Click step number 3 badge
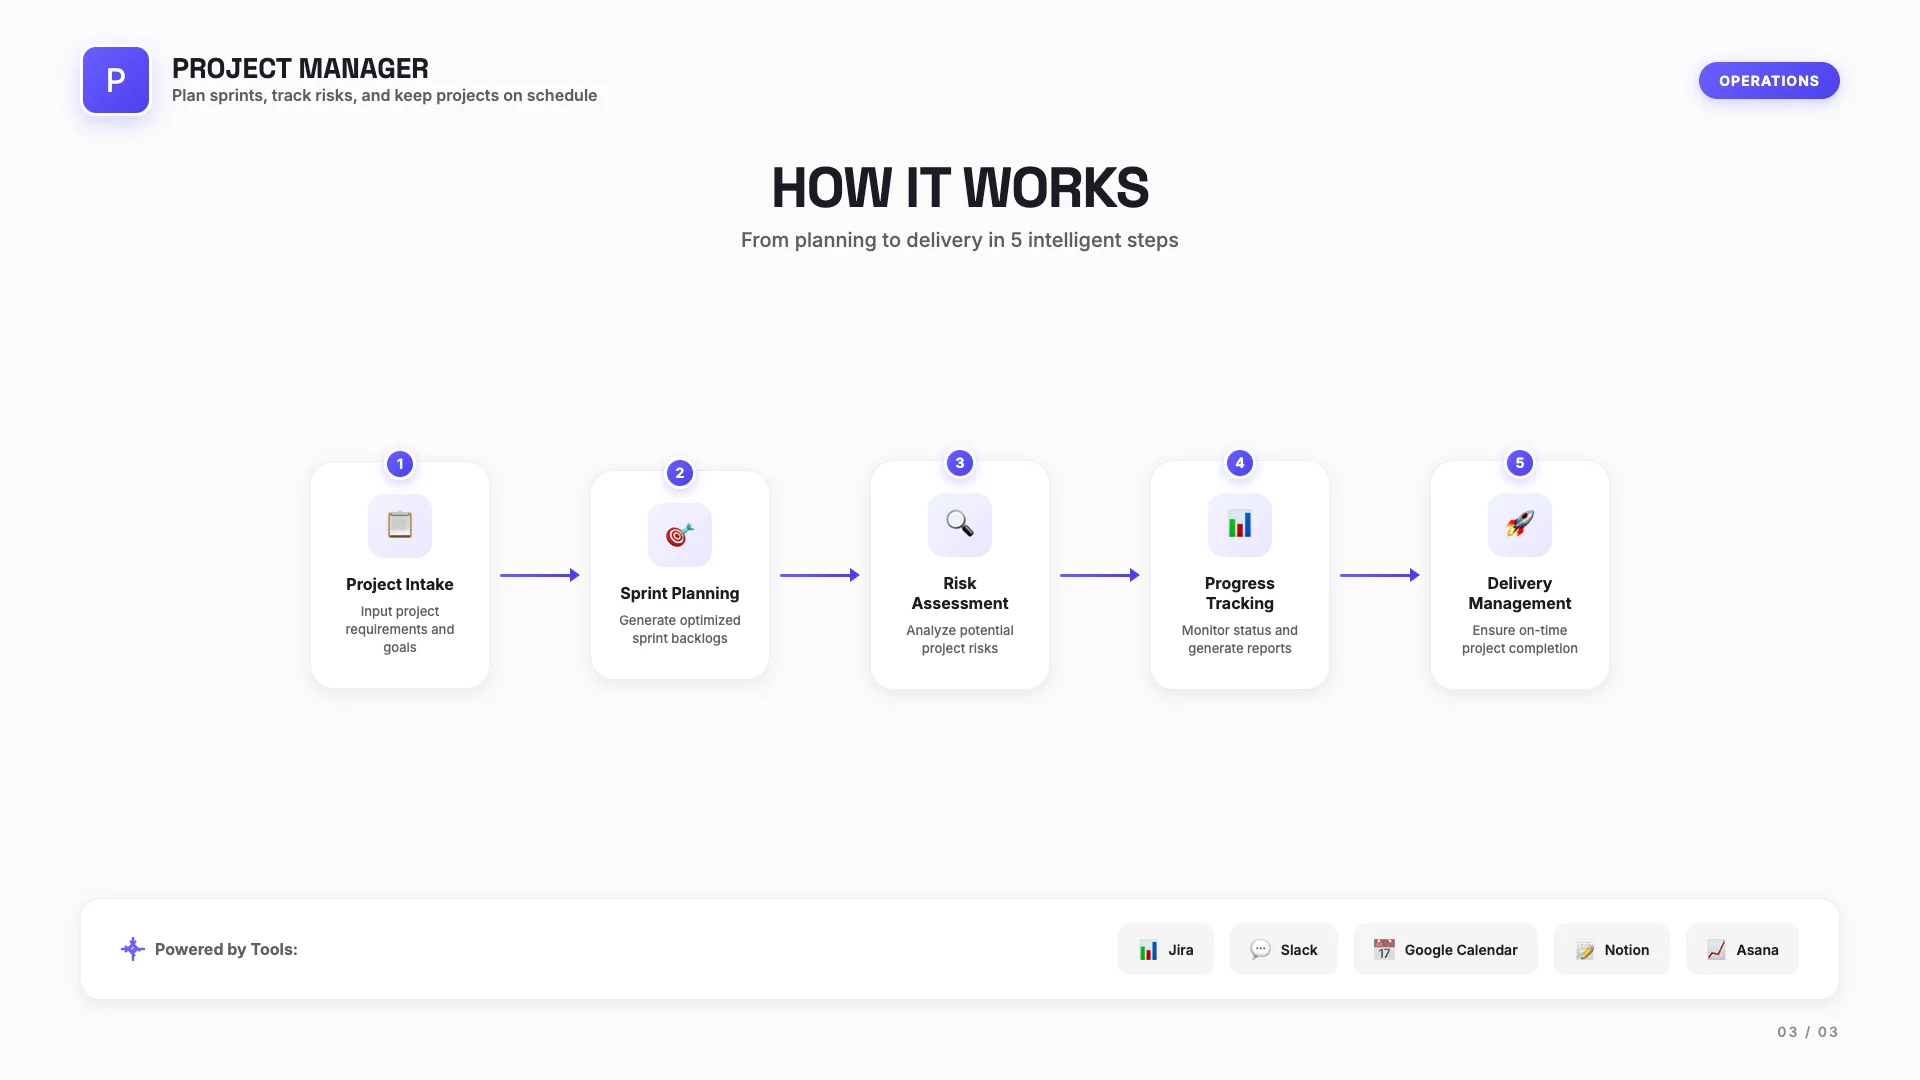Screen dimensions: 1920x1080 click(x=960, y=463)
